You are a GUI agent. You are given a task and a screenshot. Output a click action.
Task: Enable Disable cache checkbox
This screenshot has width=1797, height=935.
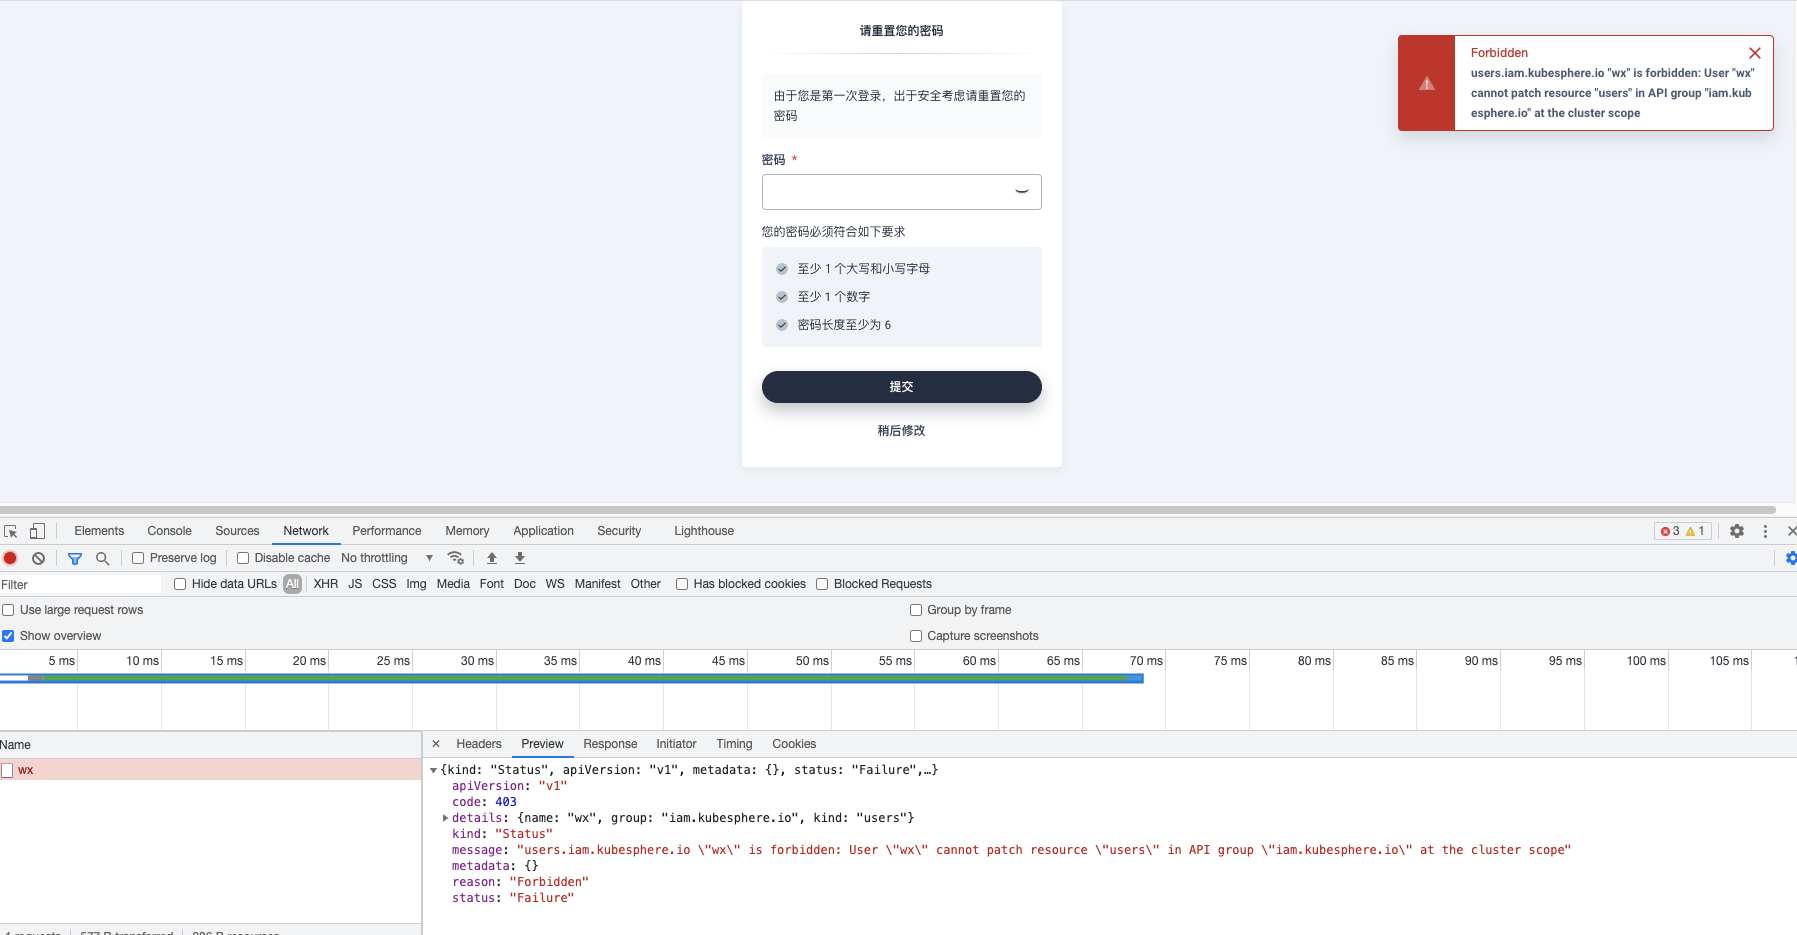click(243, 558)
